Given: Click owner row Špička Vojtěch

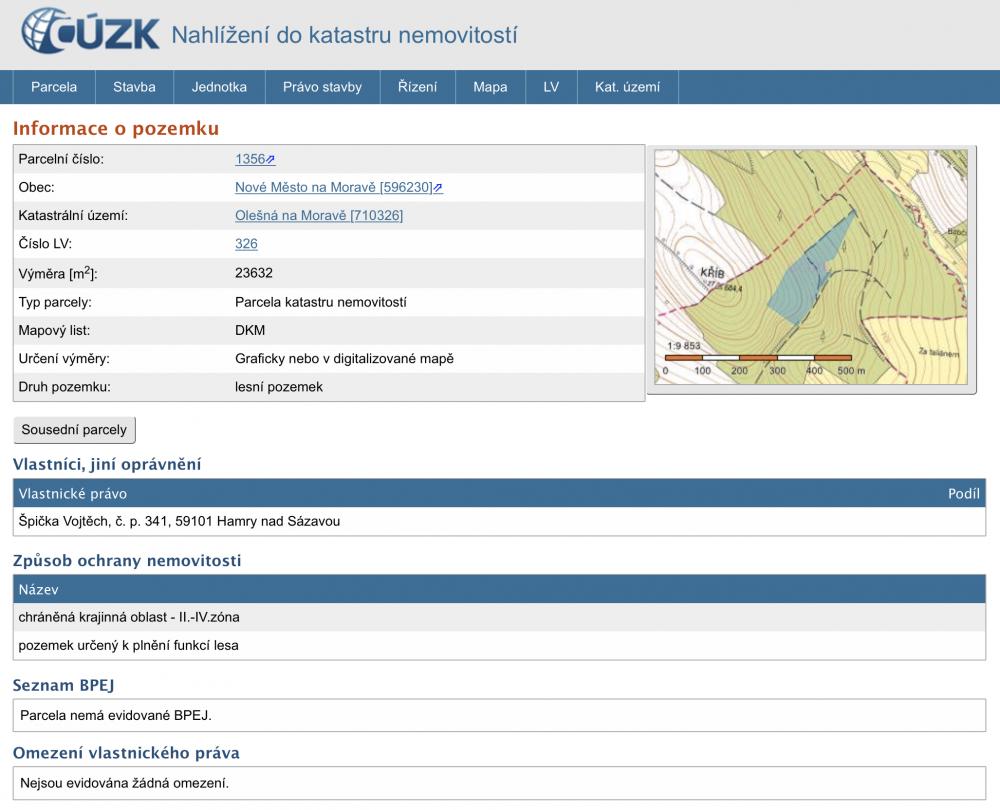Looking at the screenshot, I should pyautogui.click(x=180, y=521).
